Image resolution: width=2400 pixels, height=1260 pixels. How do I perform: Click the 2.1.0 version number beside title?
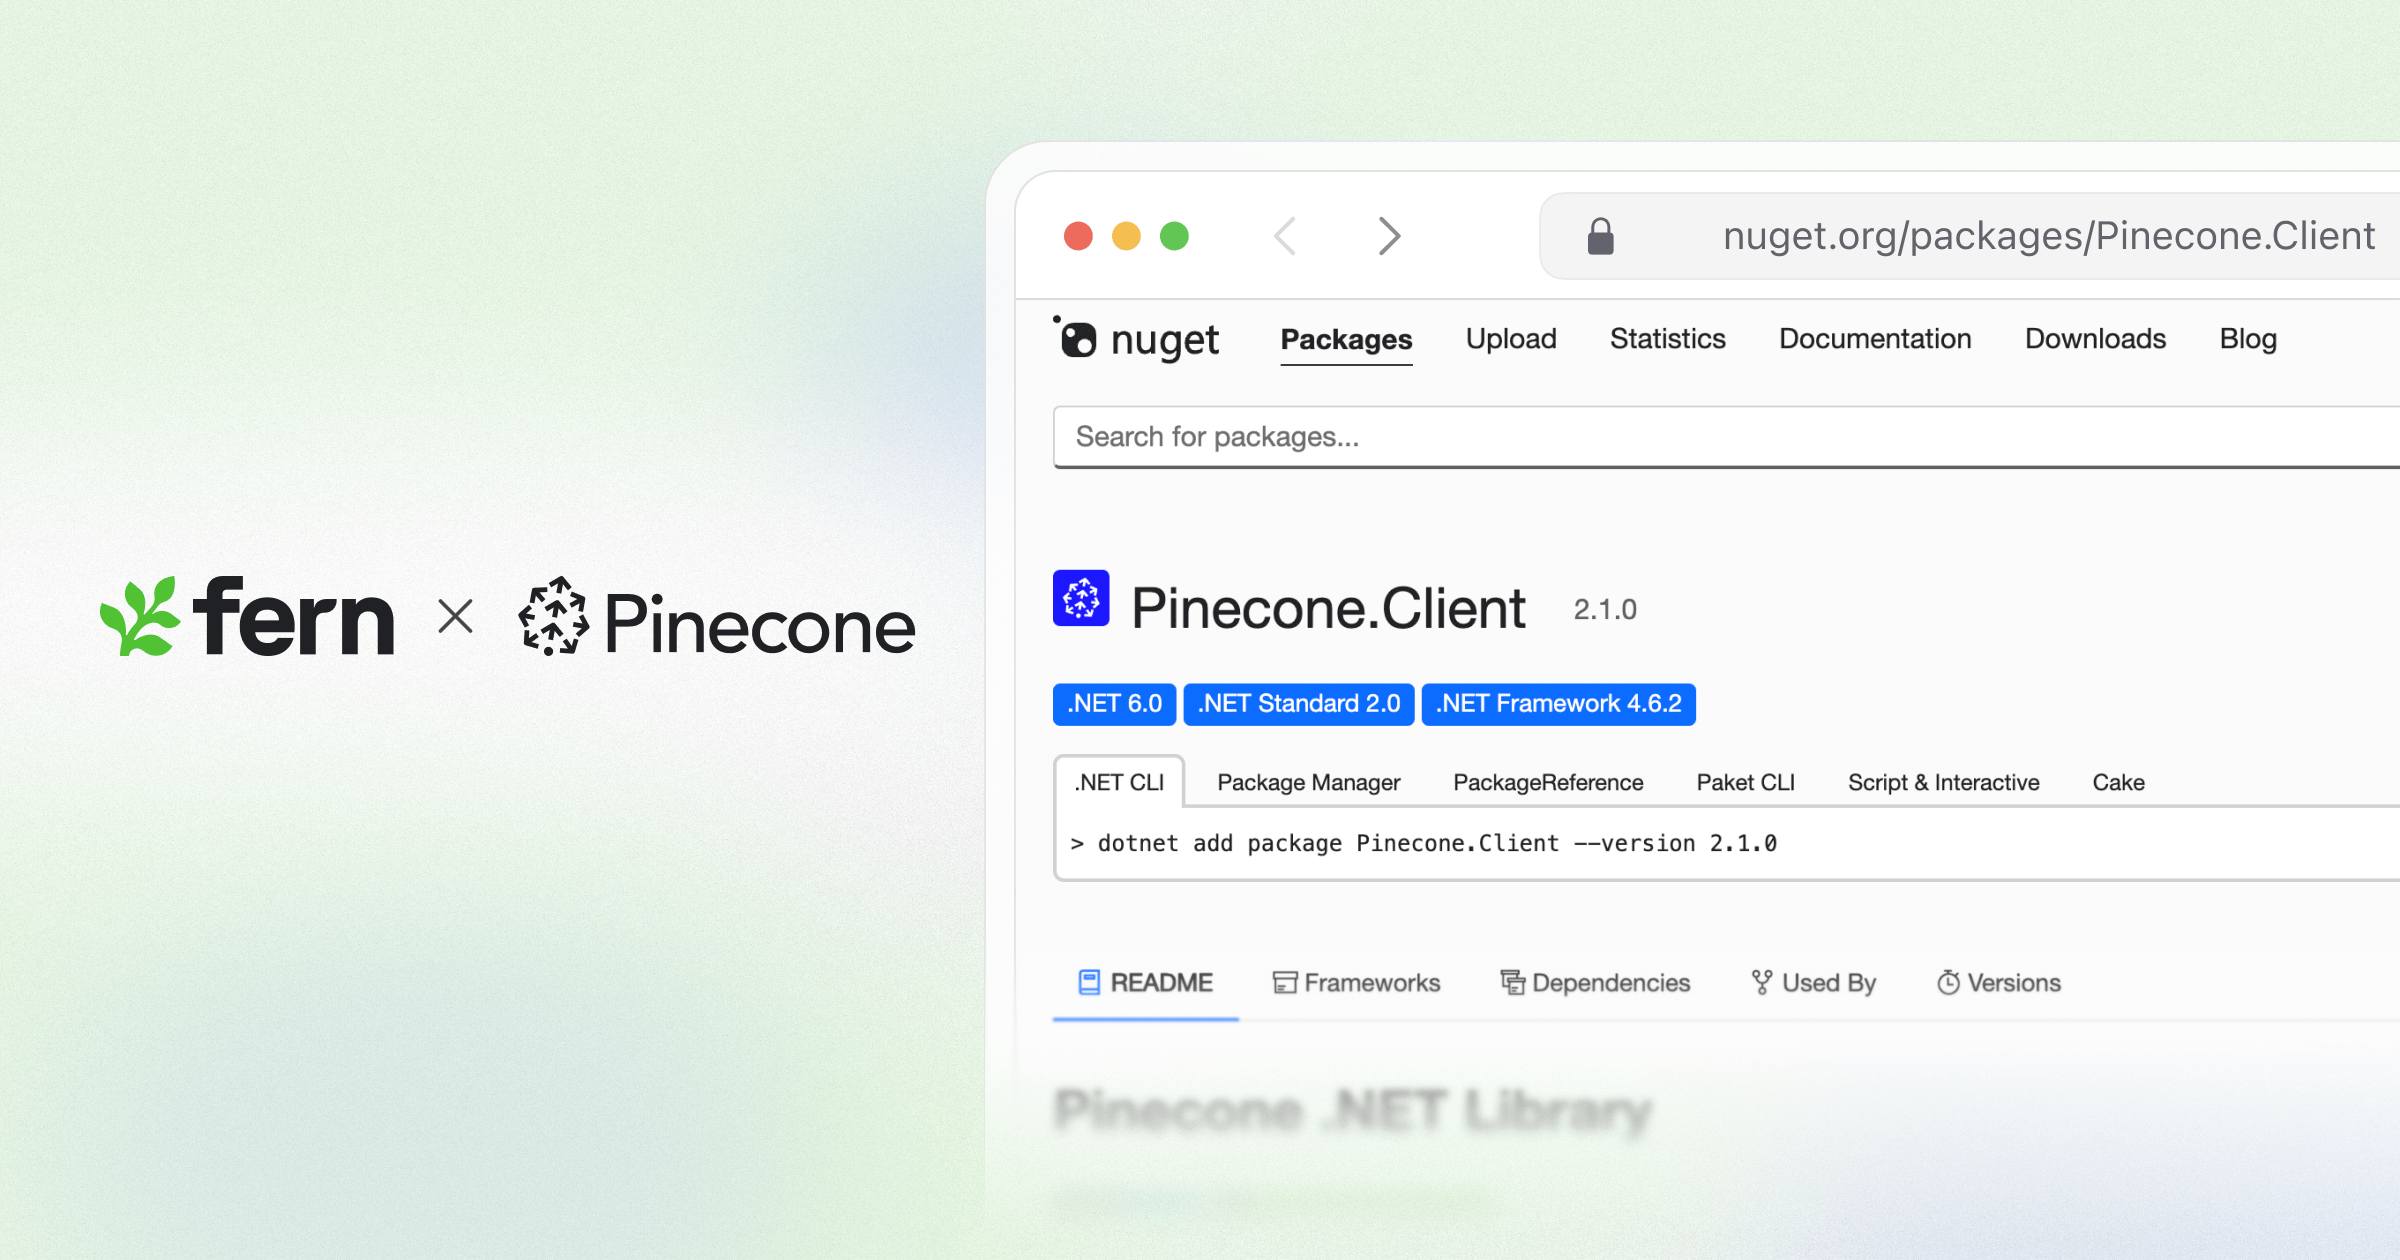click(1605, 610)
